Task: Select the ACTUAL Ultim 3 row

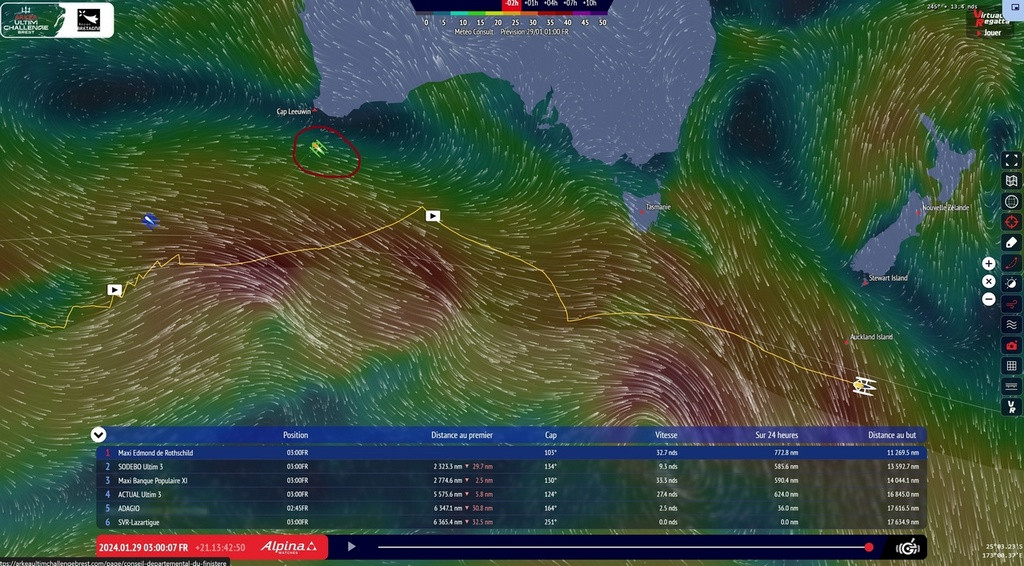Action: tap(511, 494)
